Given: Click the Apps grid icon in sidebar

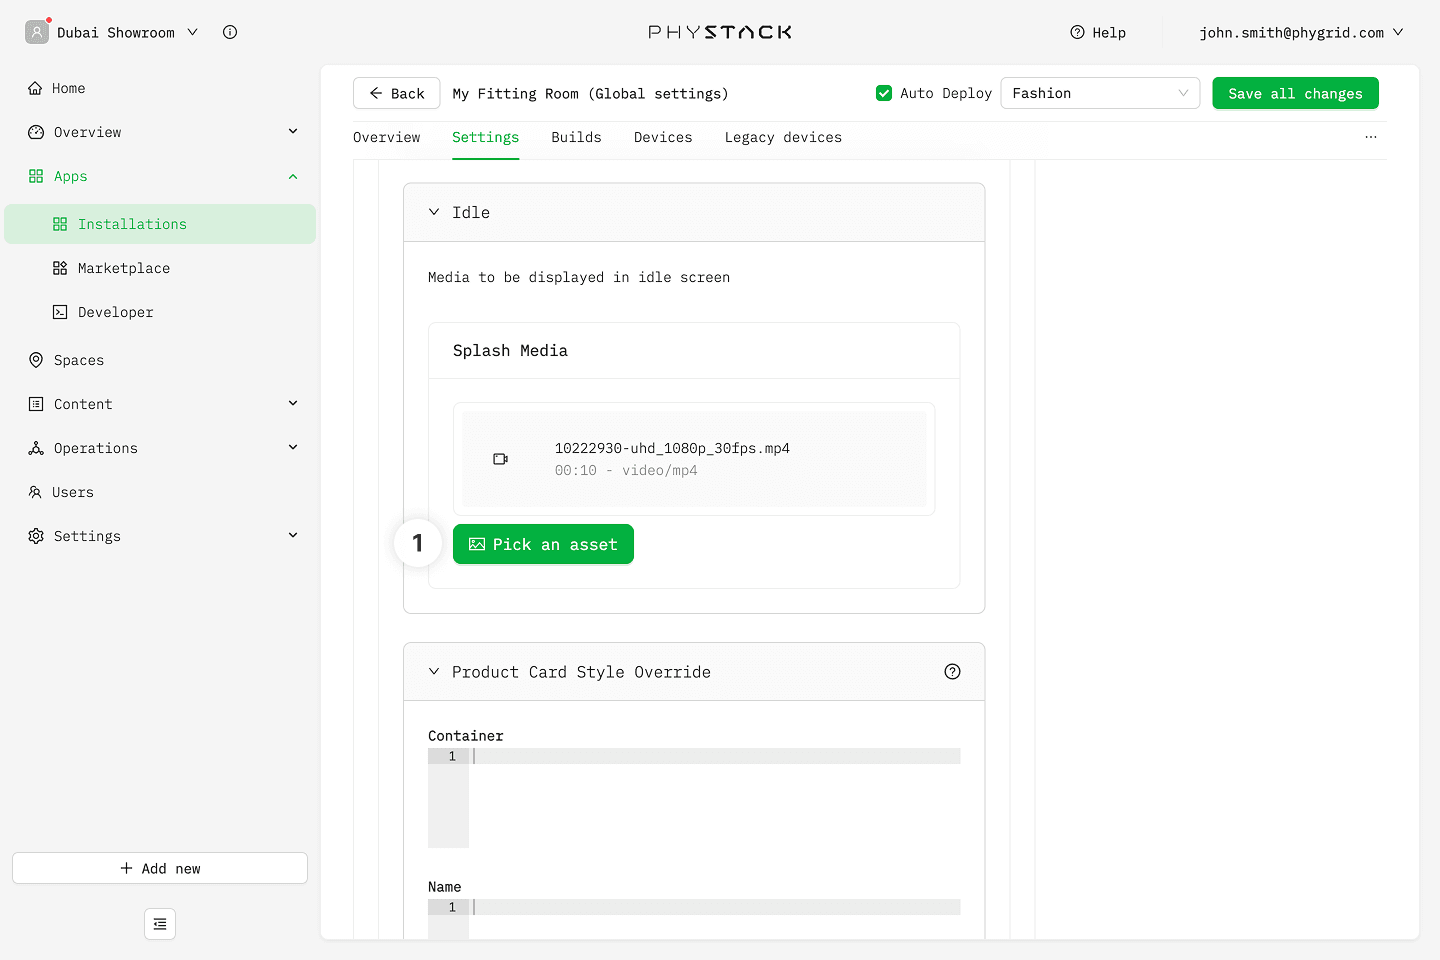Looking at the screenshot, I should pyautogui.click(x=36, y=176).
